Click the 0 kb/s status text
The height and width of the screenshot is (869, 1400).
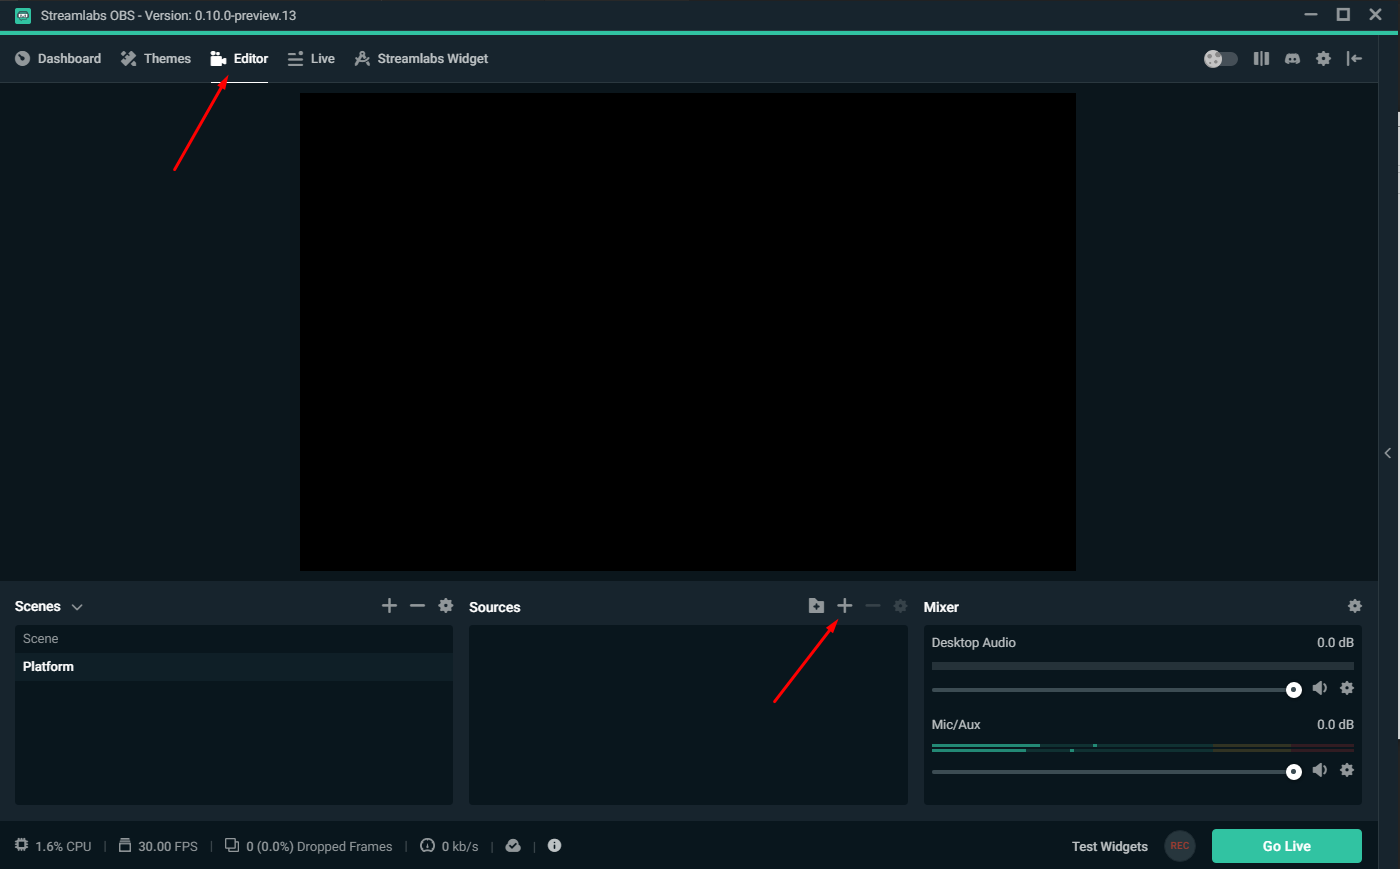tap(460, 847)
